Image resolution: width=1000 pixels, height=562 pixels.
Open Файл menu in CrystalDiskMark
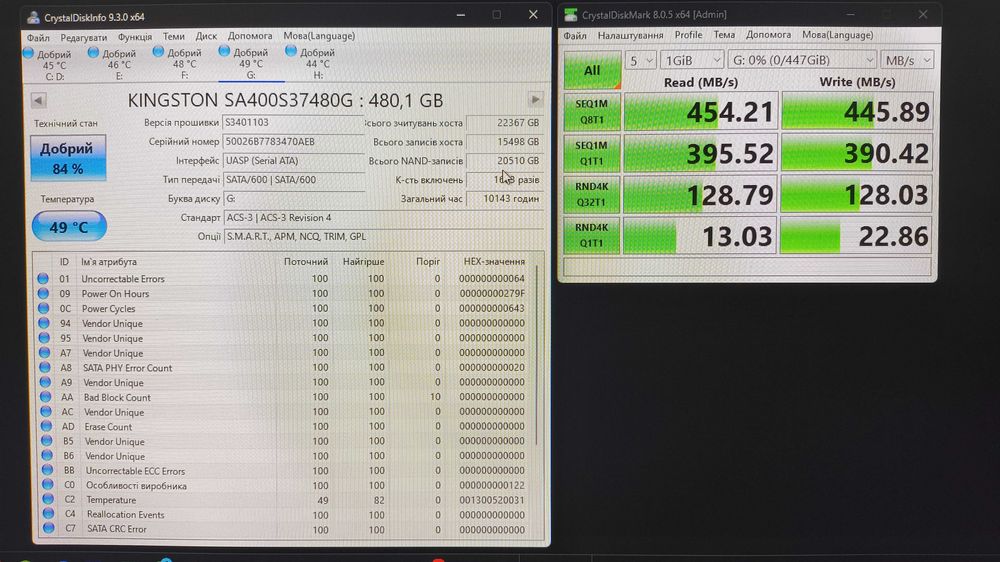pos(575,35)
